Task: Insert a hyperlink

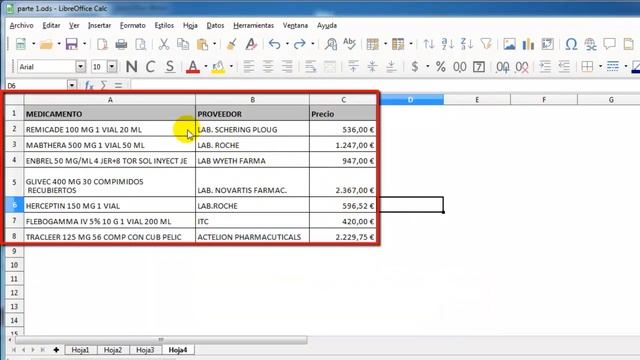Action: [590, 44]
